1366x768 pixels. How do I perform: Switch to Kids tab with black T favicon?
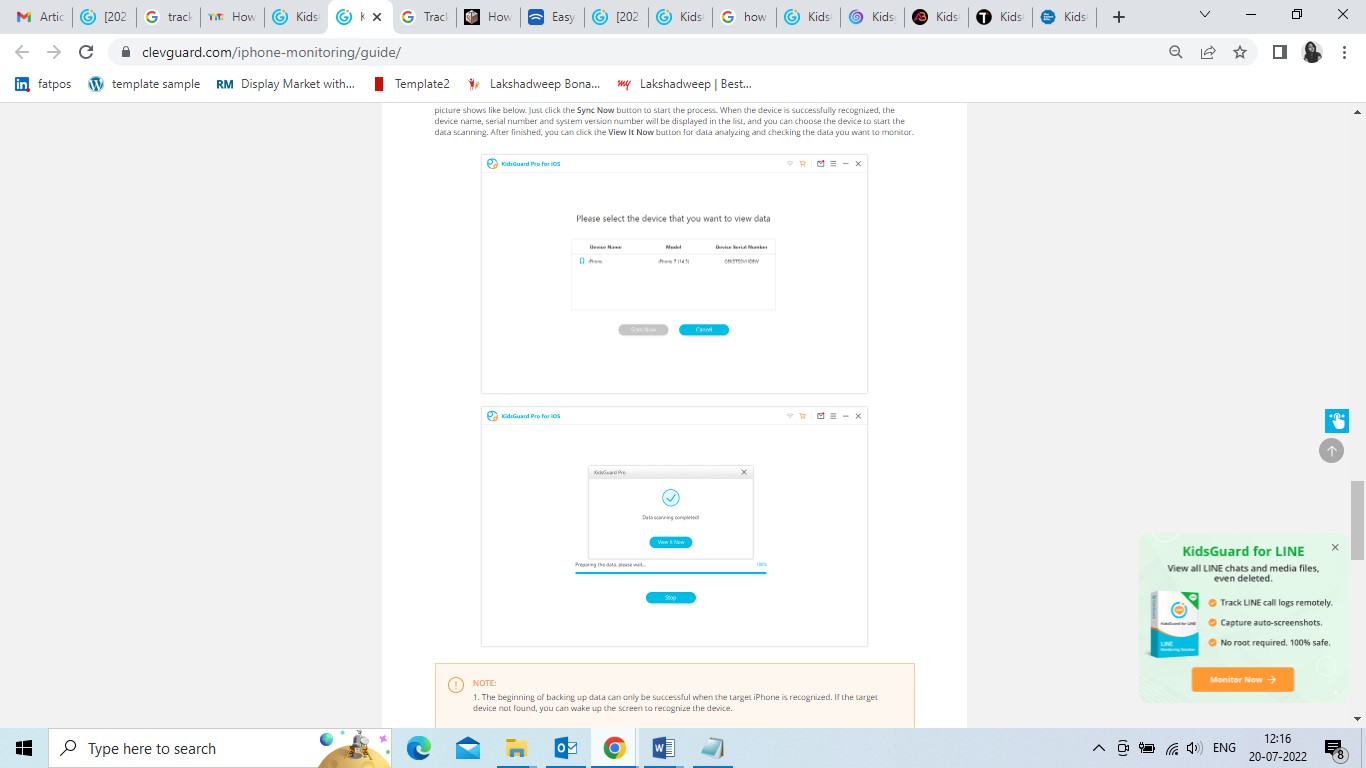point(1000,17)
